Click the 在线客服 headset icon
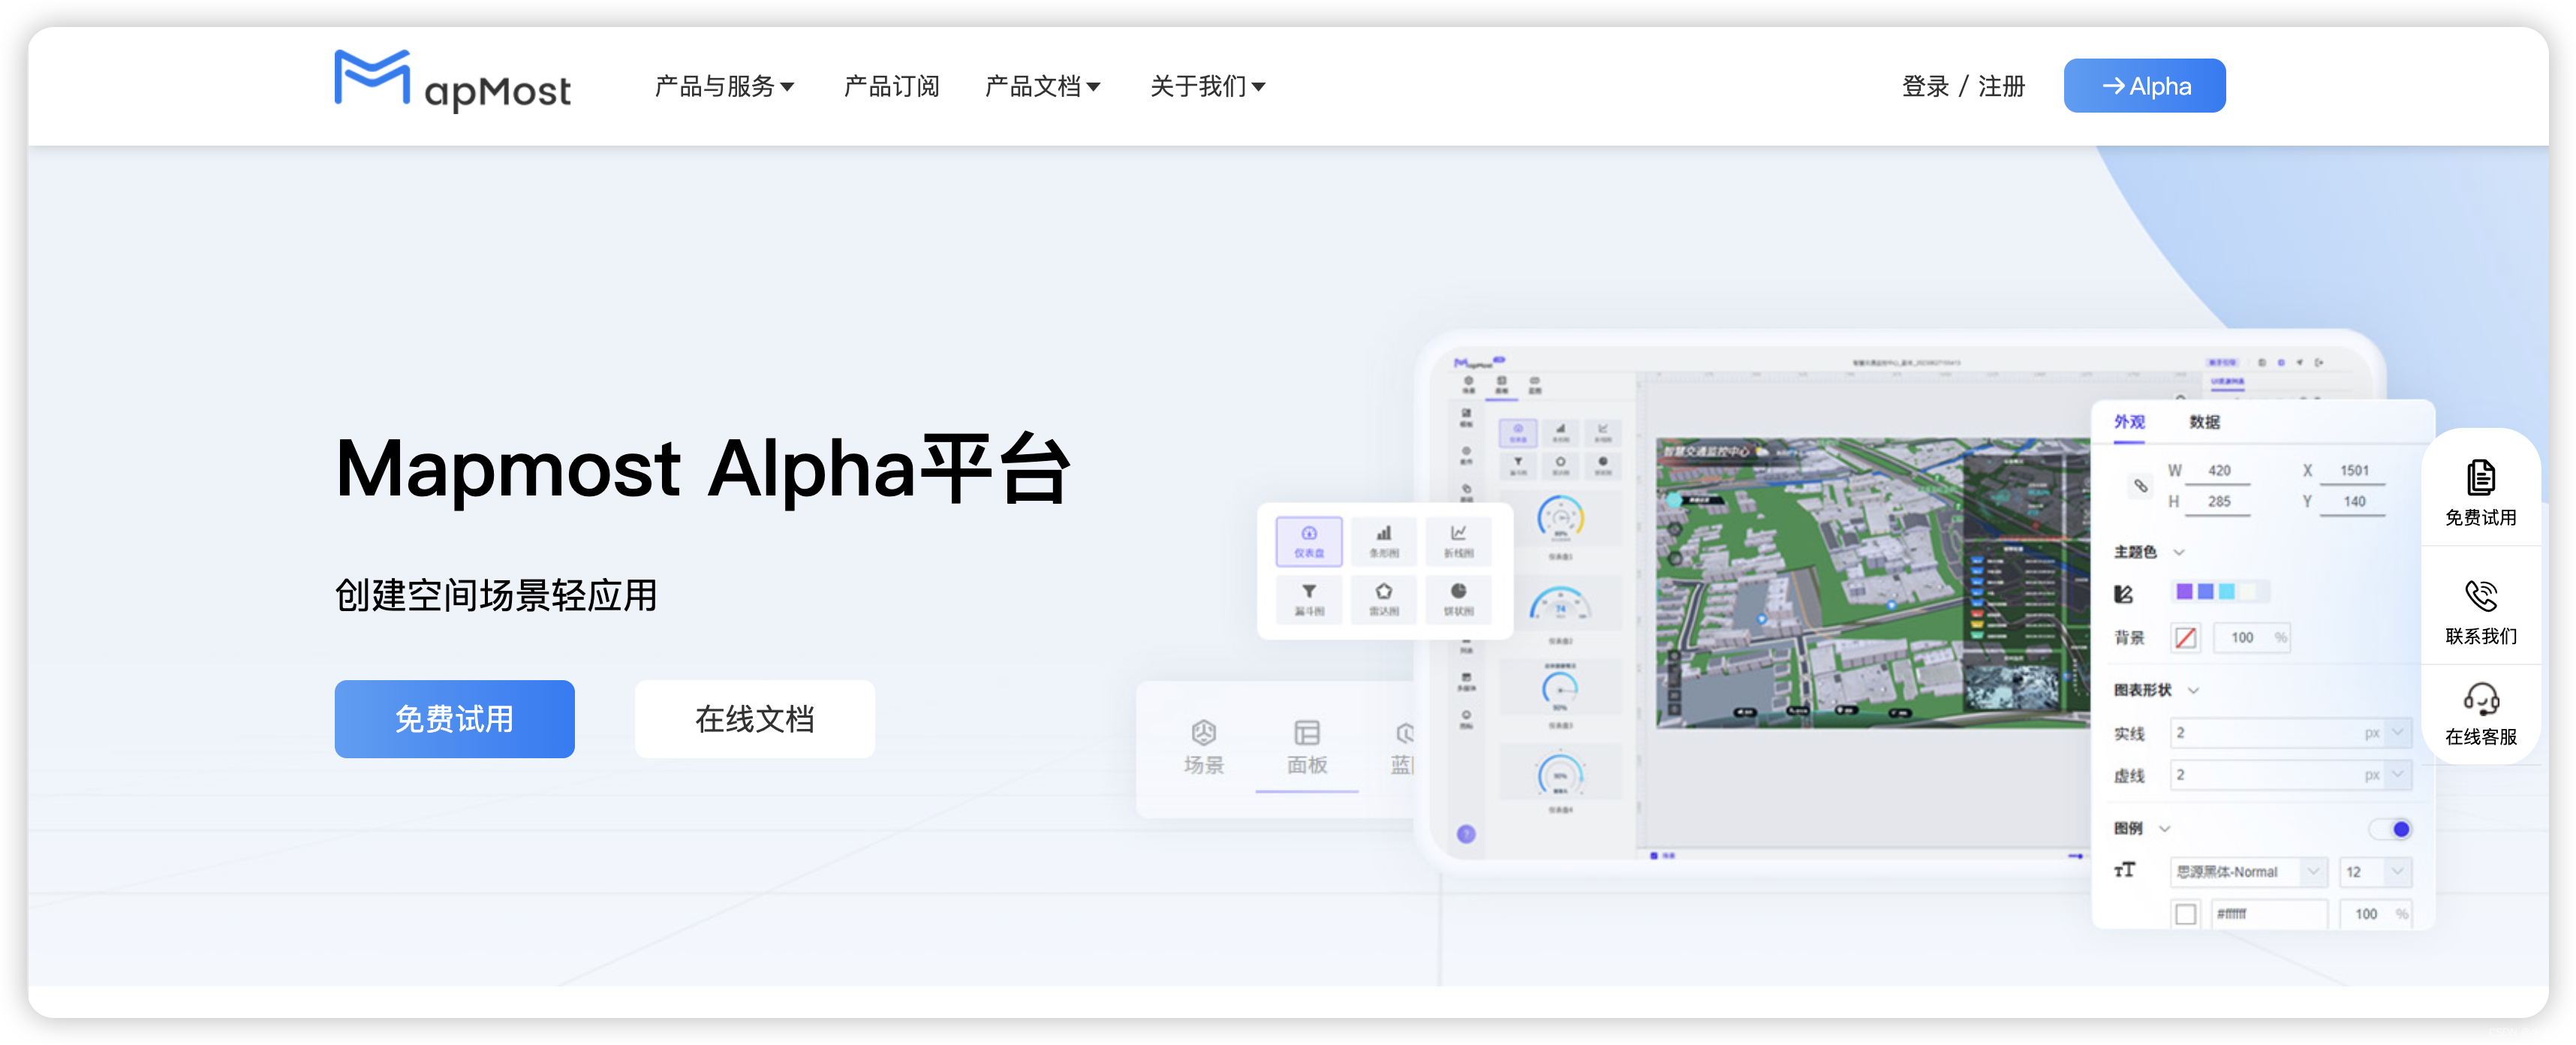 (x=2480, y=698)
